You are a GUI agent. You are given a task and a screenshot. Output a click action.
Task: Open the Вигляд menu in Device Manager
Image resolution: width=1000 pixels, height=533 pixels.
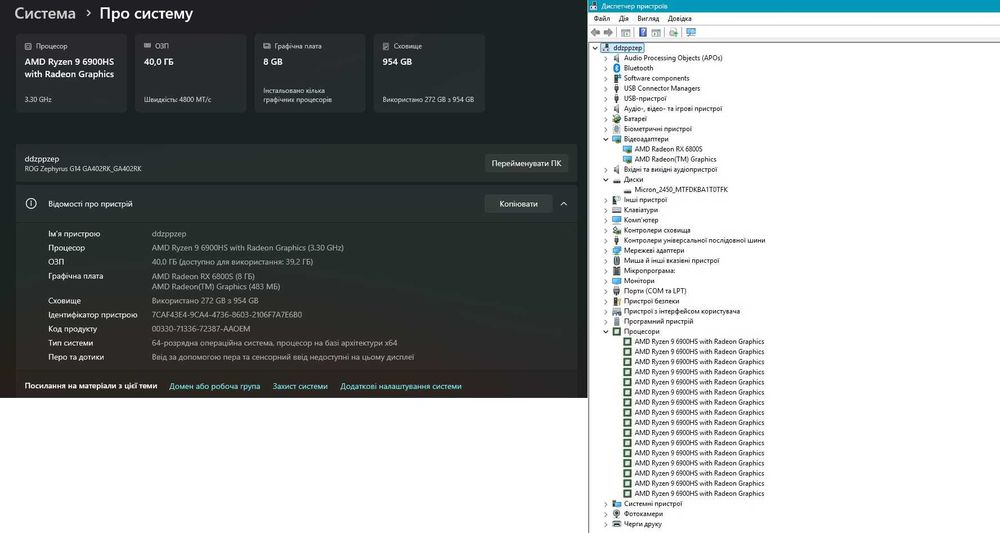(648, 18)
